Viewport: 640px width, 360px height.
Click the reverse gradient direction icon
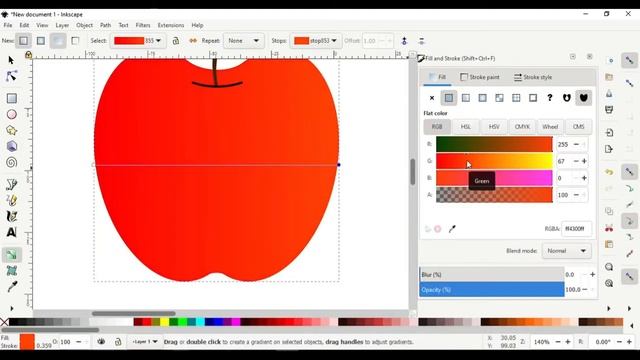[193, 41]
